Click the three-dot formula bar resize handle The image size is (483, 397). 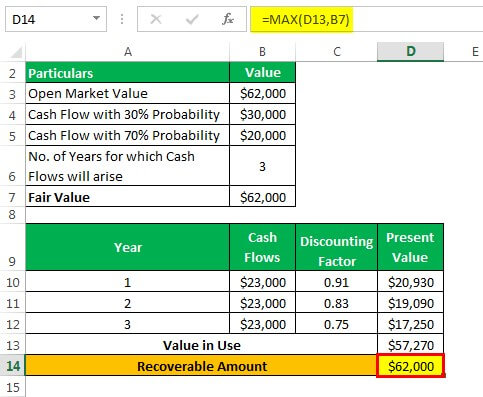click(122, 19)
